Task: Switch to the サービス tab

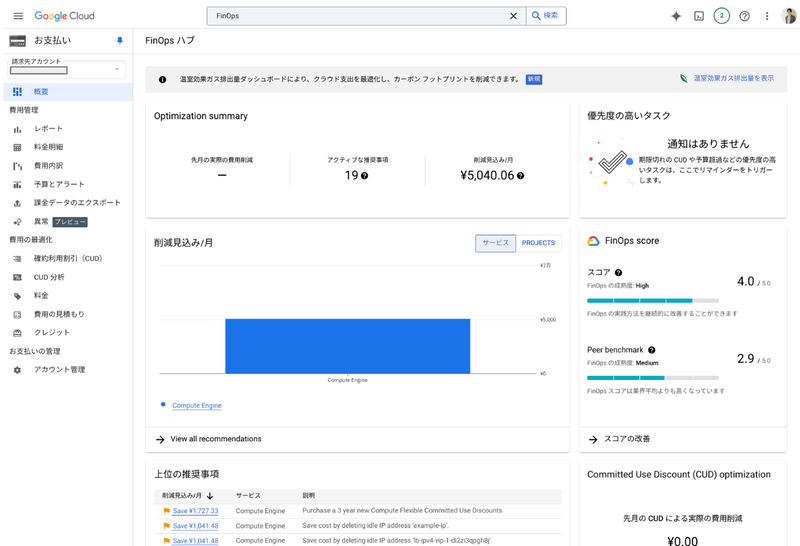Action: (x=495, y=243)
